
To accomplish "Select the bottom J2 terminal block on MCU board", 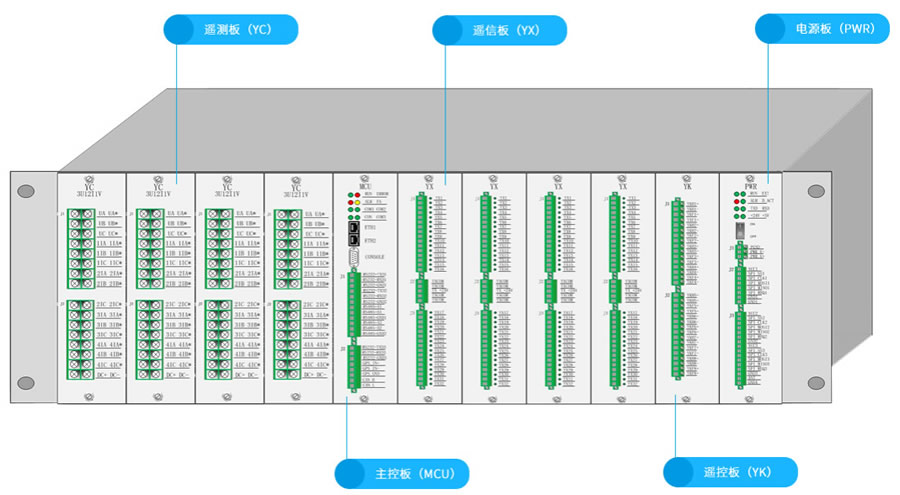I will click(x=354, y=368).
